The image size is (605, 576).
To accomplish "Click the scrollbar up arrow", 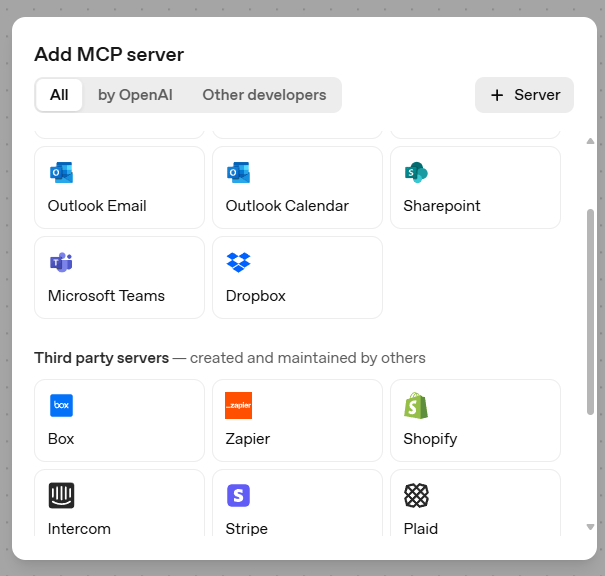I will tap(590, 141).
